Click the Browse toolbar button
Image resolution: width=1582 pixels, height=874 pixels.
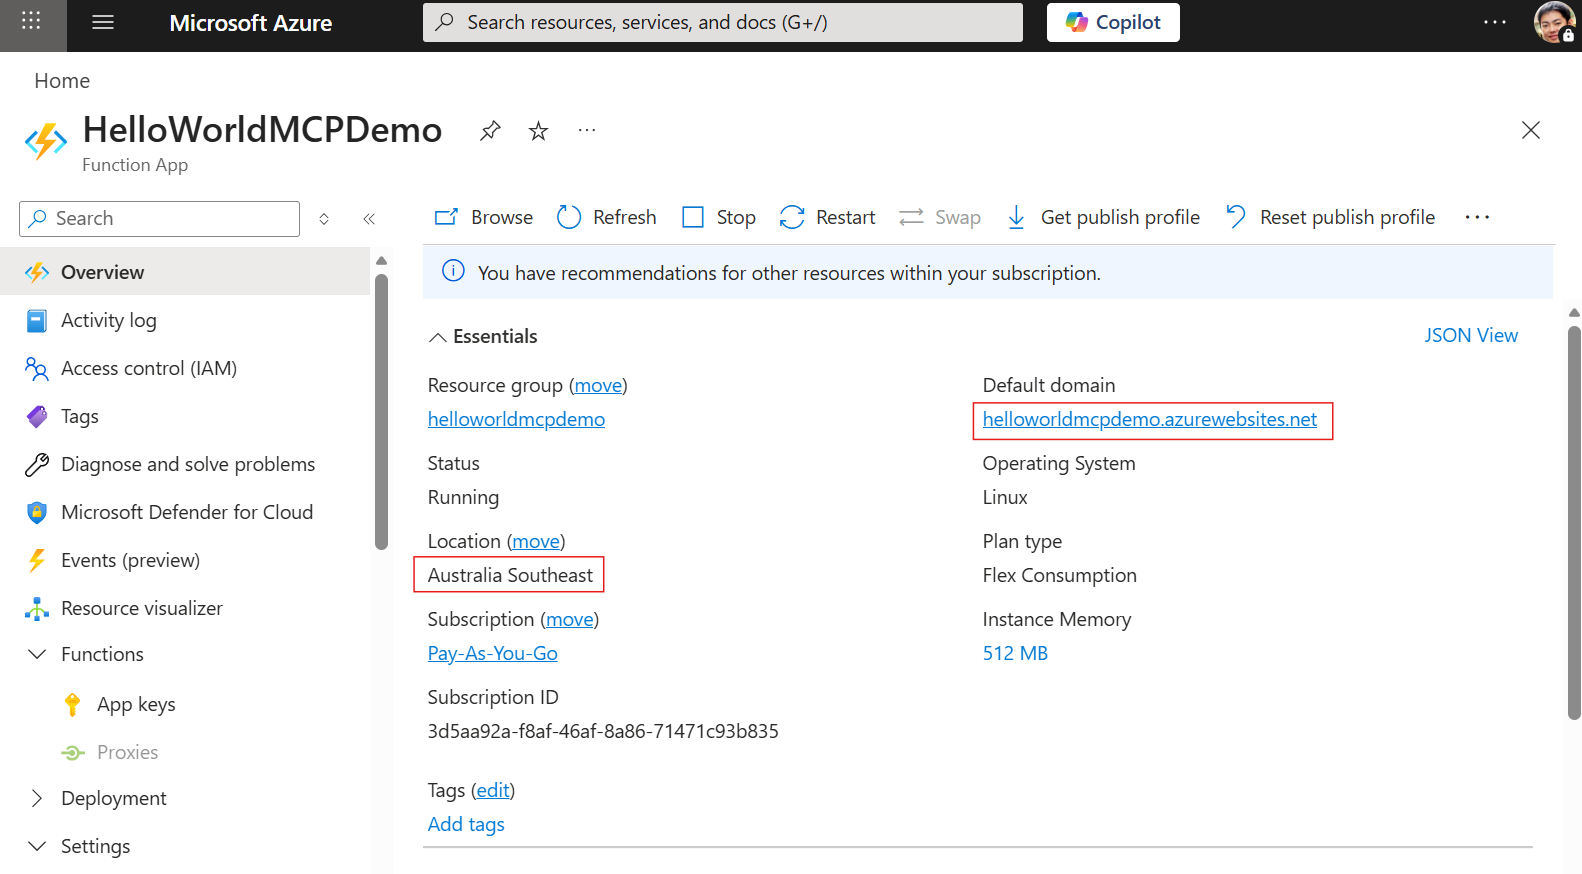484,217
